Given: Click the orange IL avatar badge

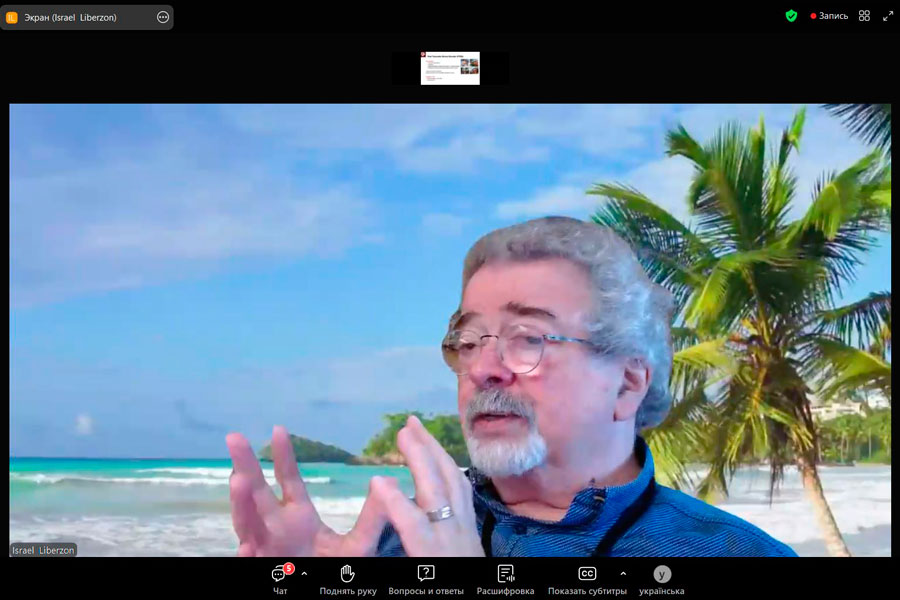Looking at the screenshot, I should (12, 18).
